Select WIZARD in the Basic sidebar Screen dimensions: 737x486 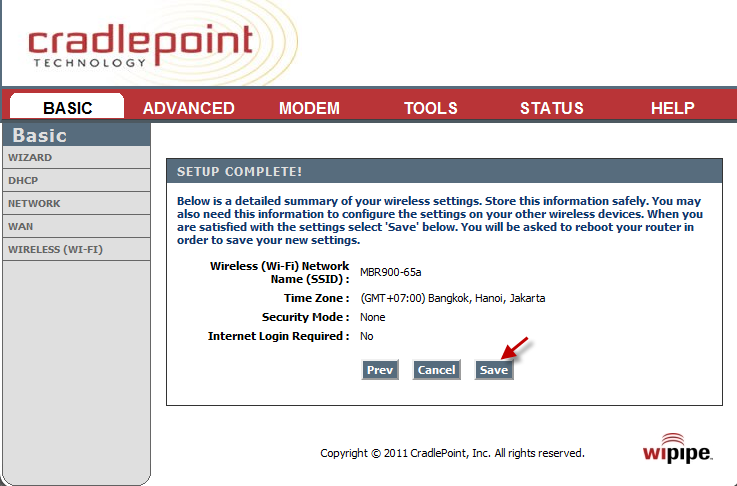[77, 157]
